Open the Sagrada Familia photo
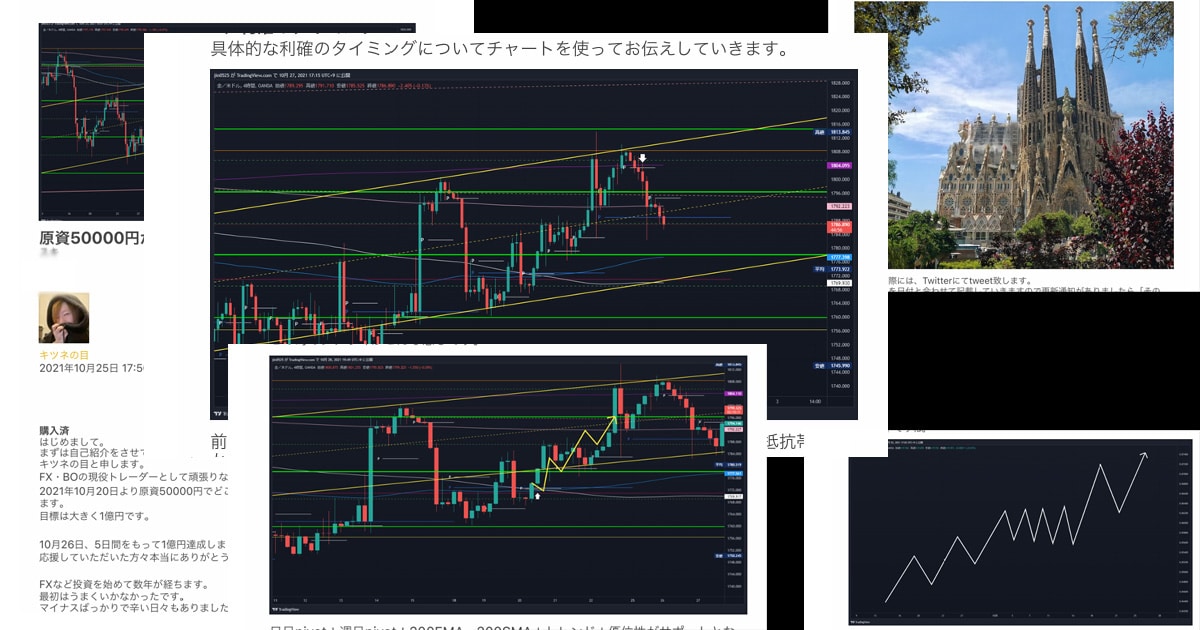Image resolution: width=1200 pixels, height=630 pixels. click(1030, 135)
